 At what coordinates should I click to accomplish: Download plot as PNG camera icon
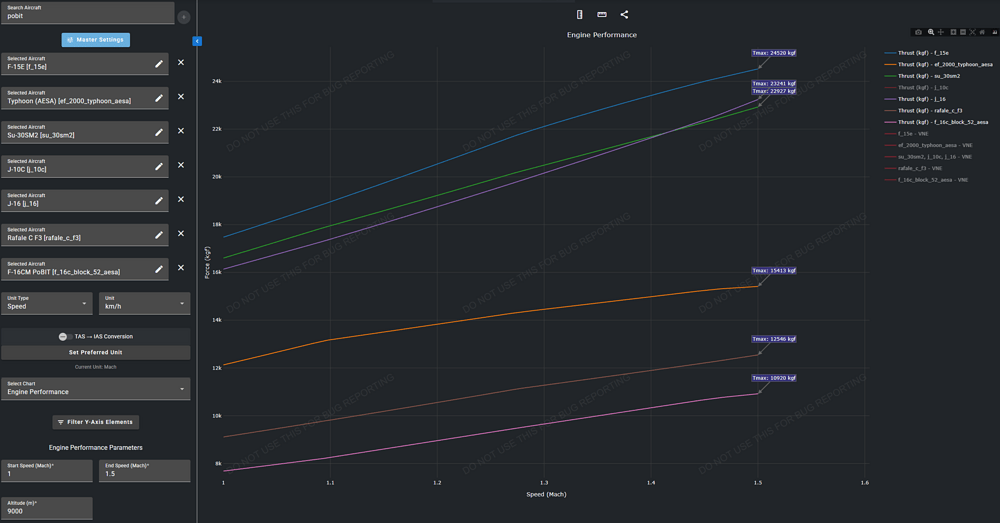[918, 32]
